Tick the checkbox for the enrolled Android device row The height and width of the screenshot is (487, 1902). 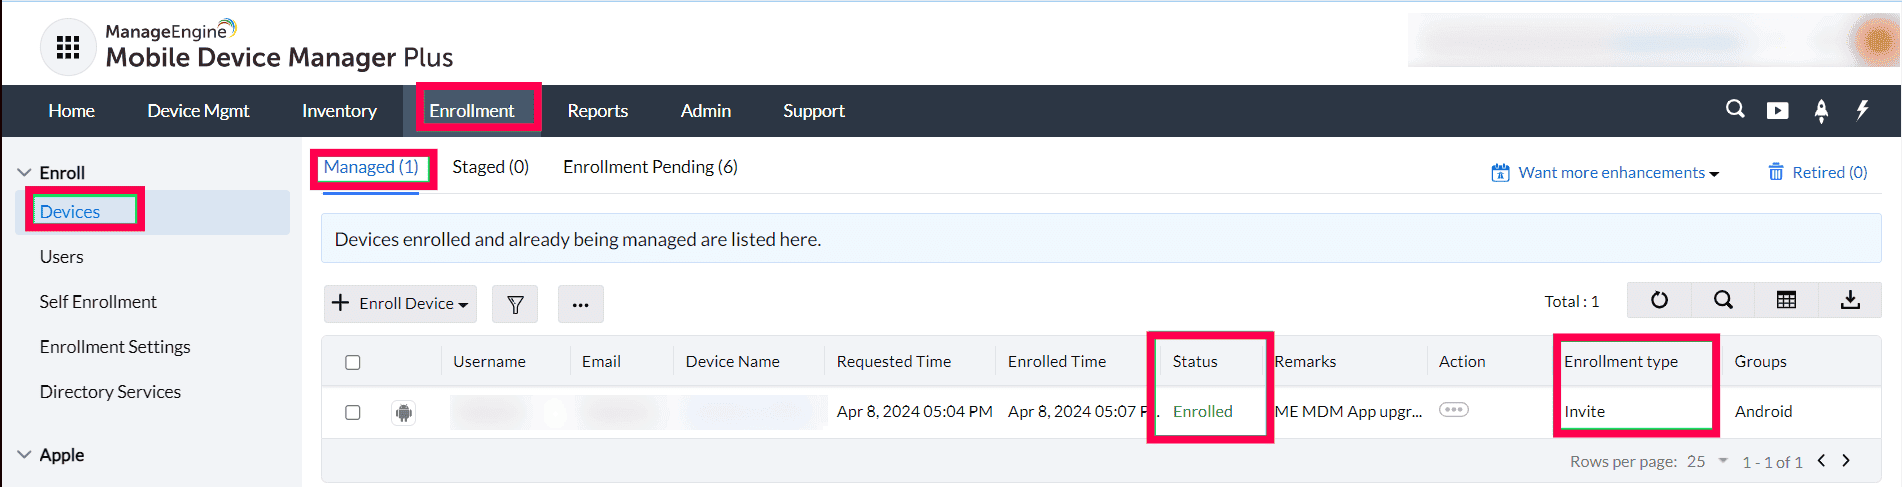click(353, 412)
